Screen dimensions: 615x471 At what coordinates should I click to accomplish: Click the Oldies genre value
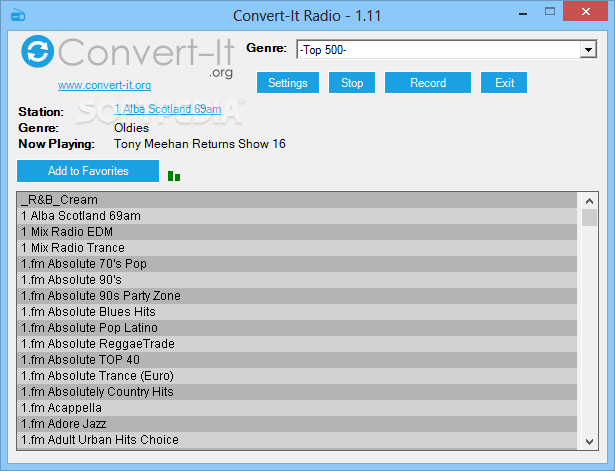click(x=131, y=128)
